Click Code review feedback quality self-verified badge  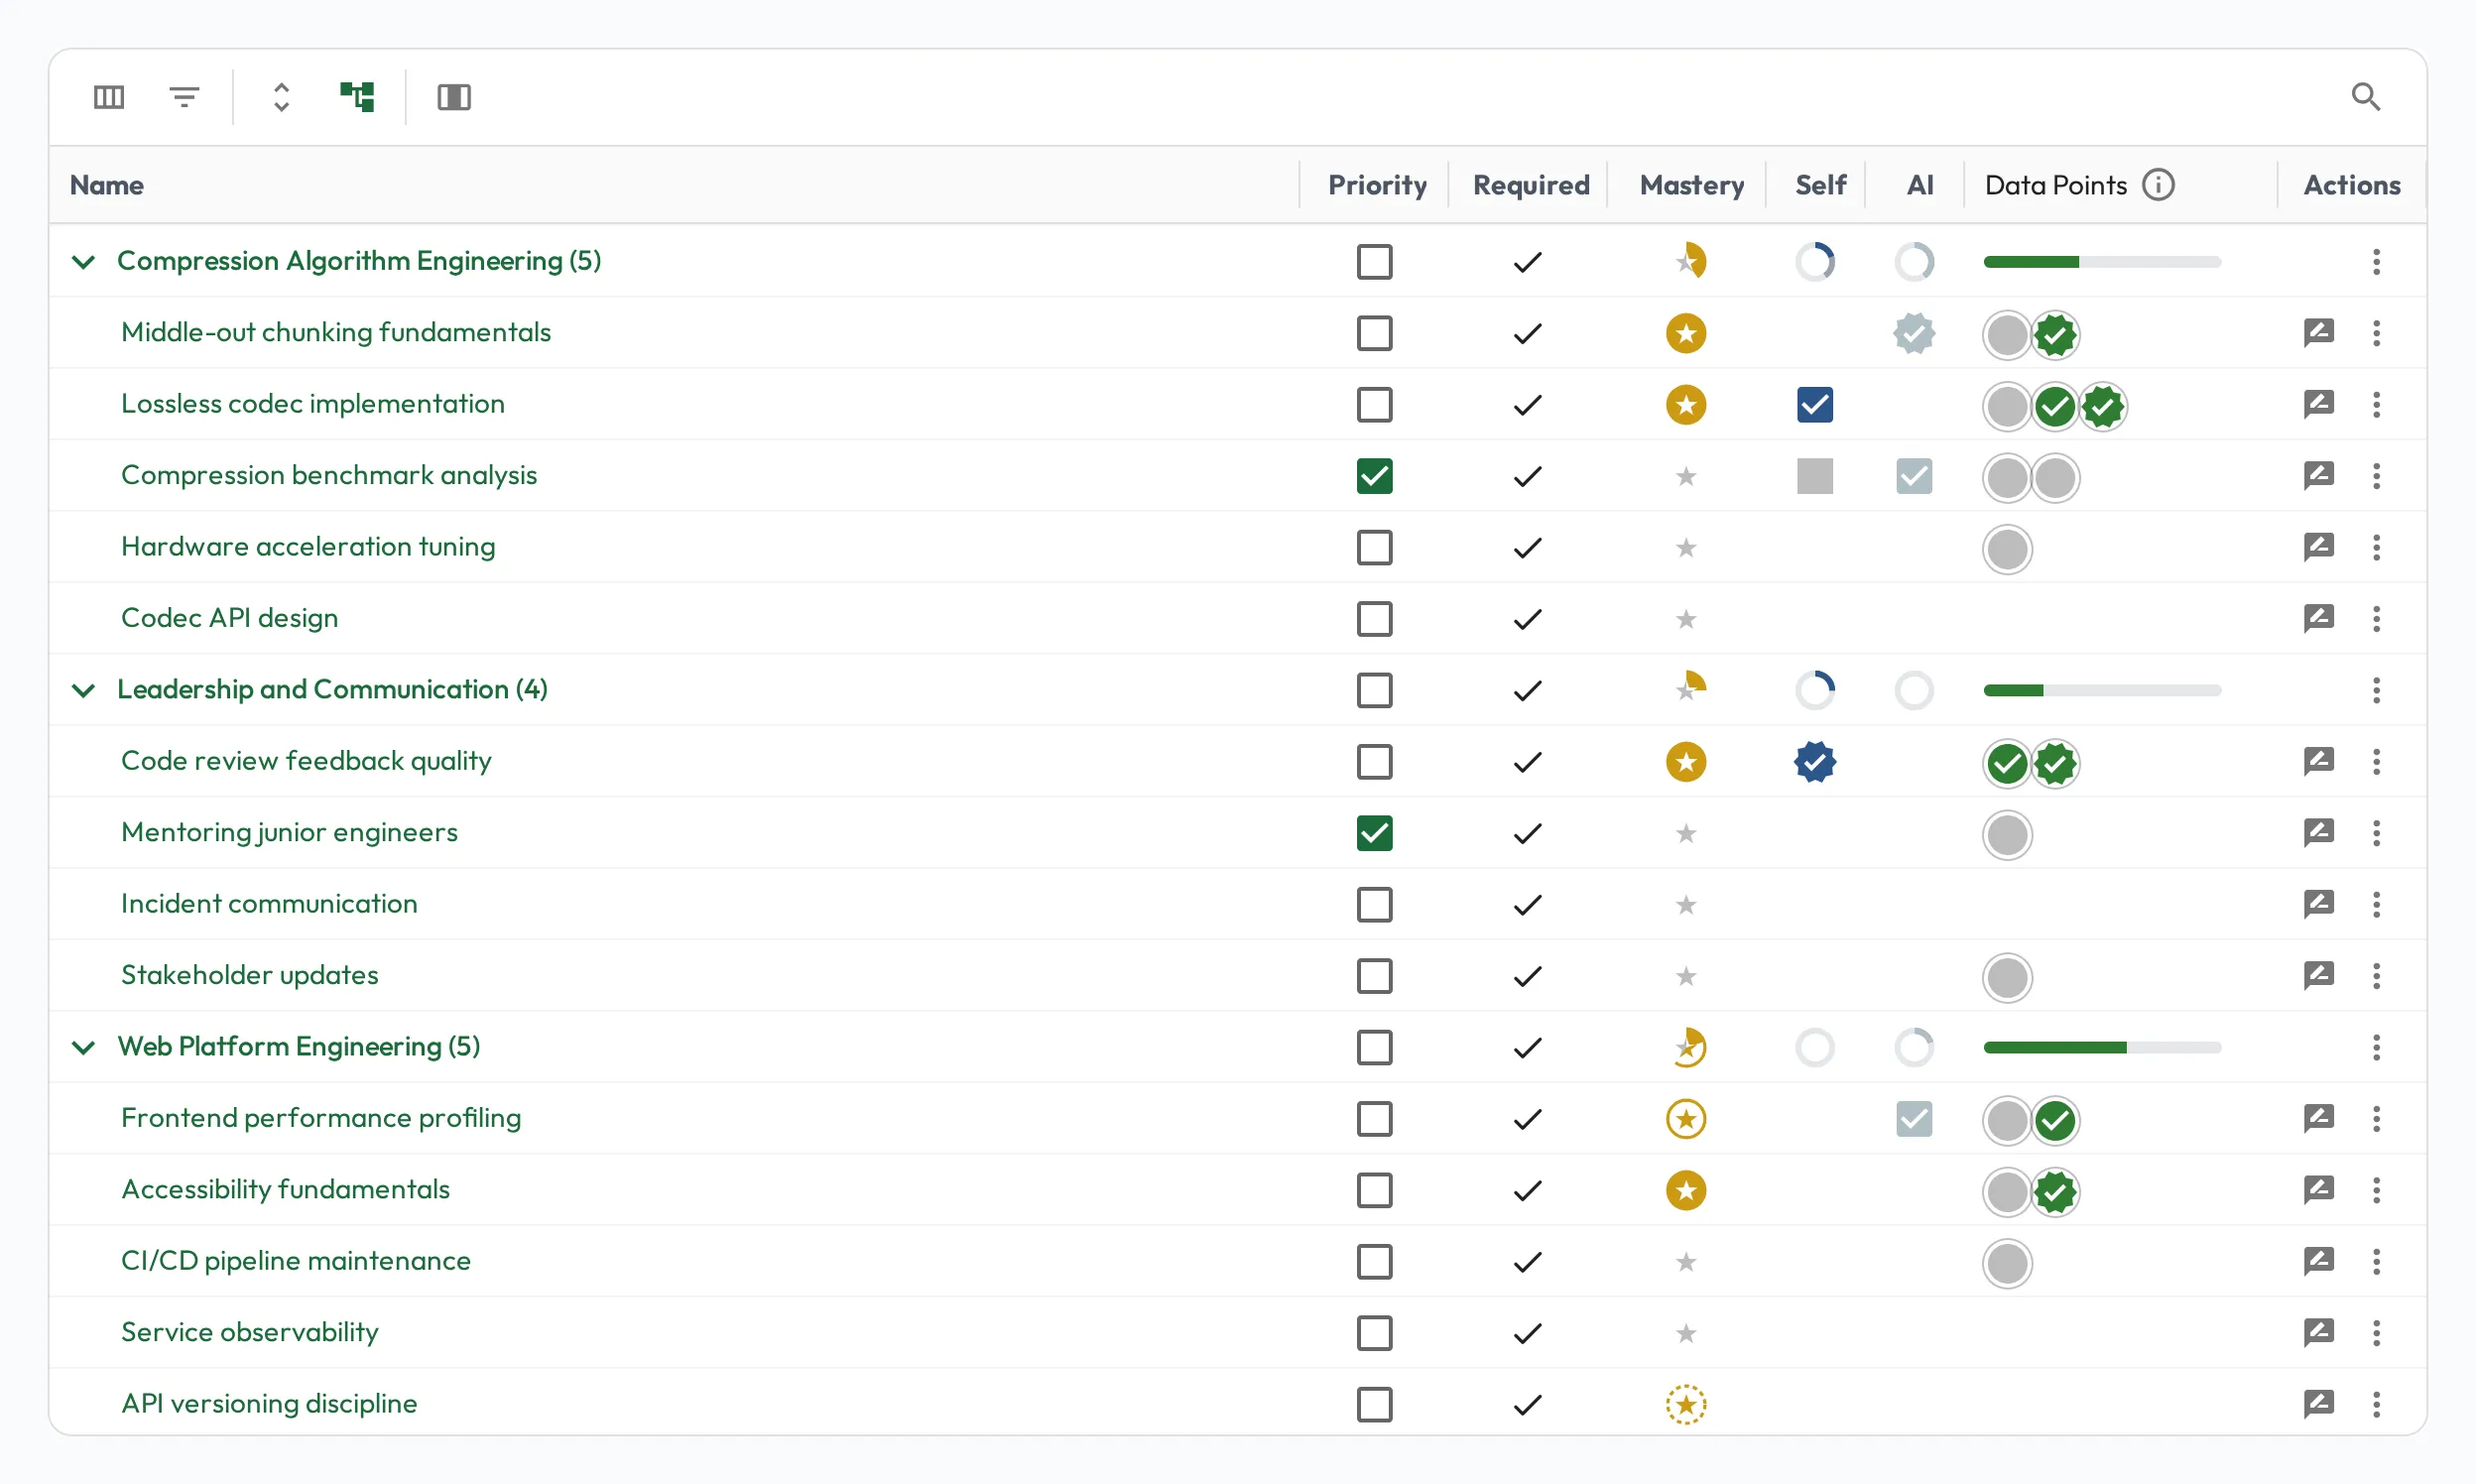coord(1814,762)
